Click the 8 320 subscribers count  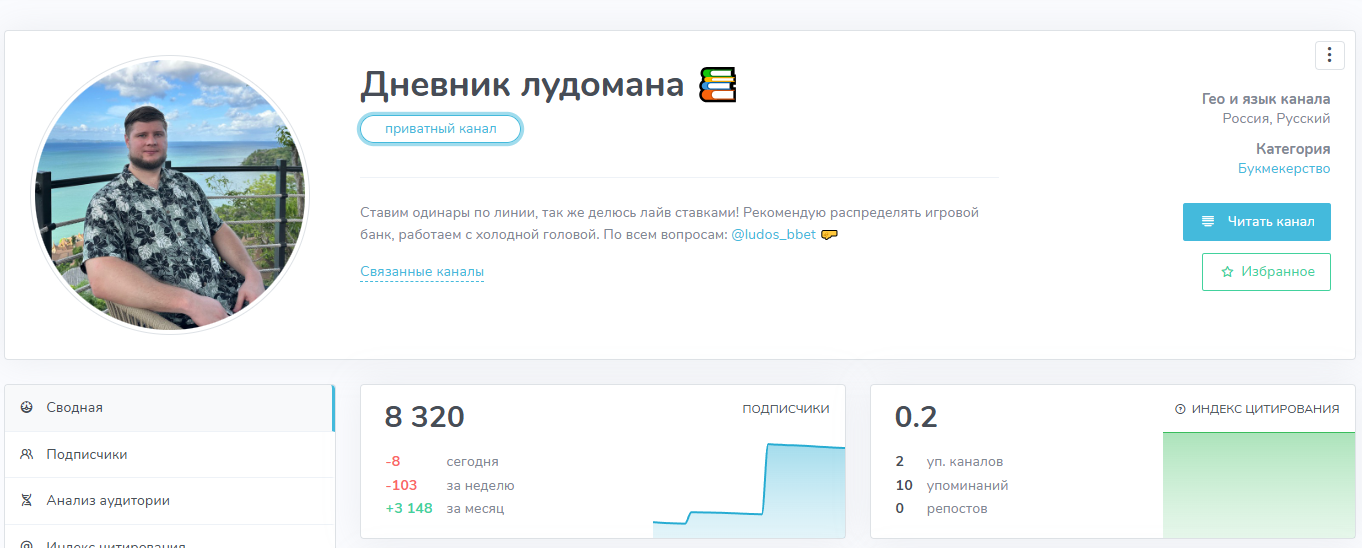(x=425, y=417)
